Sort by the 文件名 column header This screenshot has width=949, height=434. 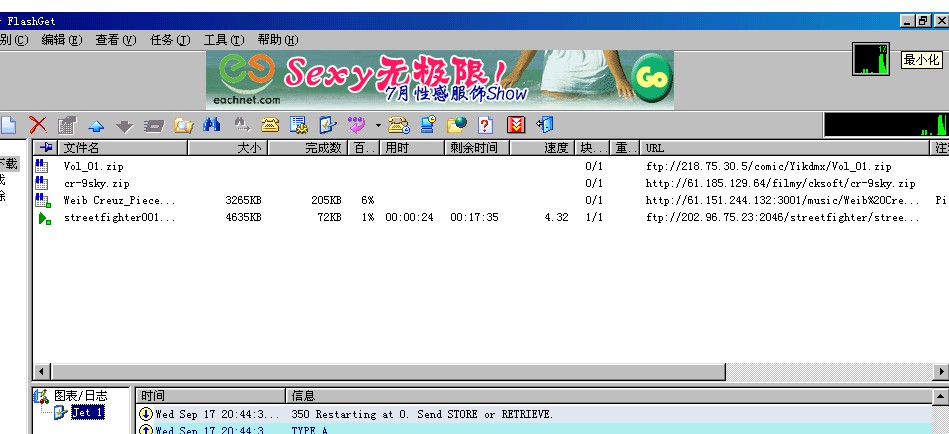(x=123, y=148)
